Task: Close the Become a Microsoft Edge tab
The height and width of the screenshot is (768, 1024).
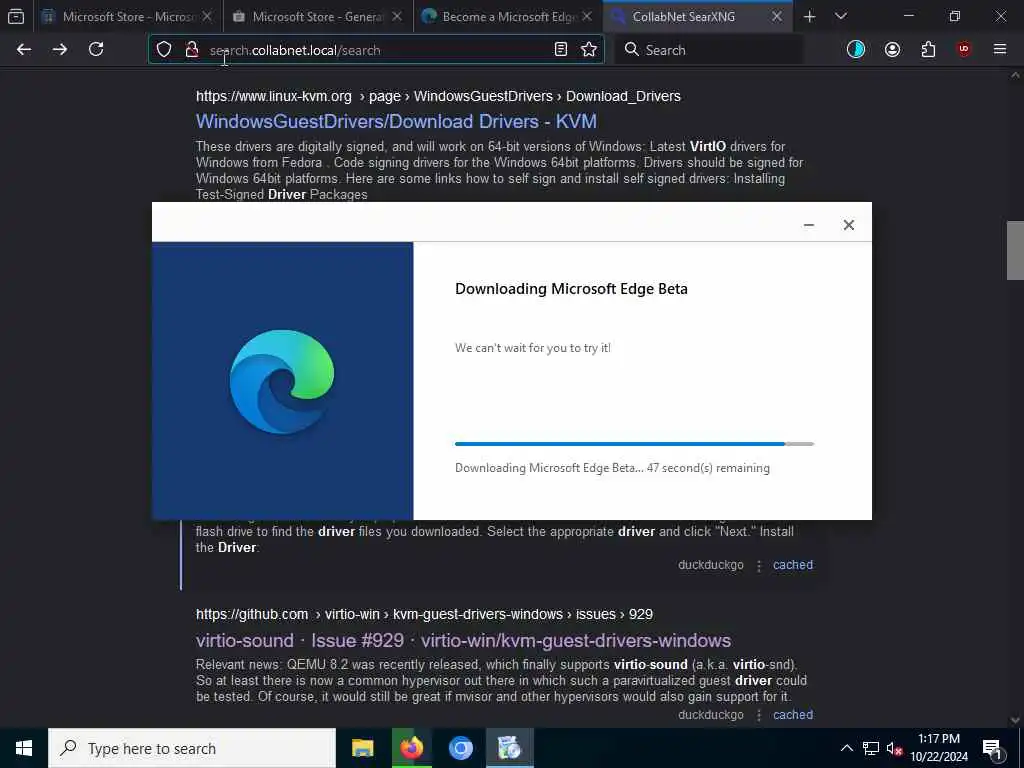Action: pyautogui.click(x=587, y=16)
